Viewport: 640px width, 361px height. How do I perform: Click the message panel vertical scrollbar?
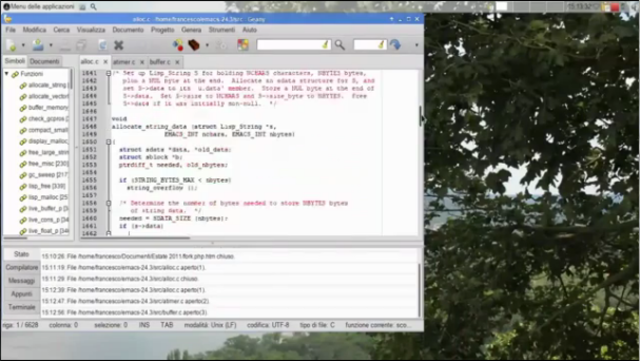pos(420,289)
